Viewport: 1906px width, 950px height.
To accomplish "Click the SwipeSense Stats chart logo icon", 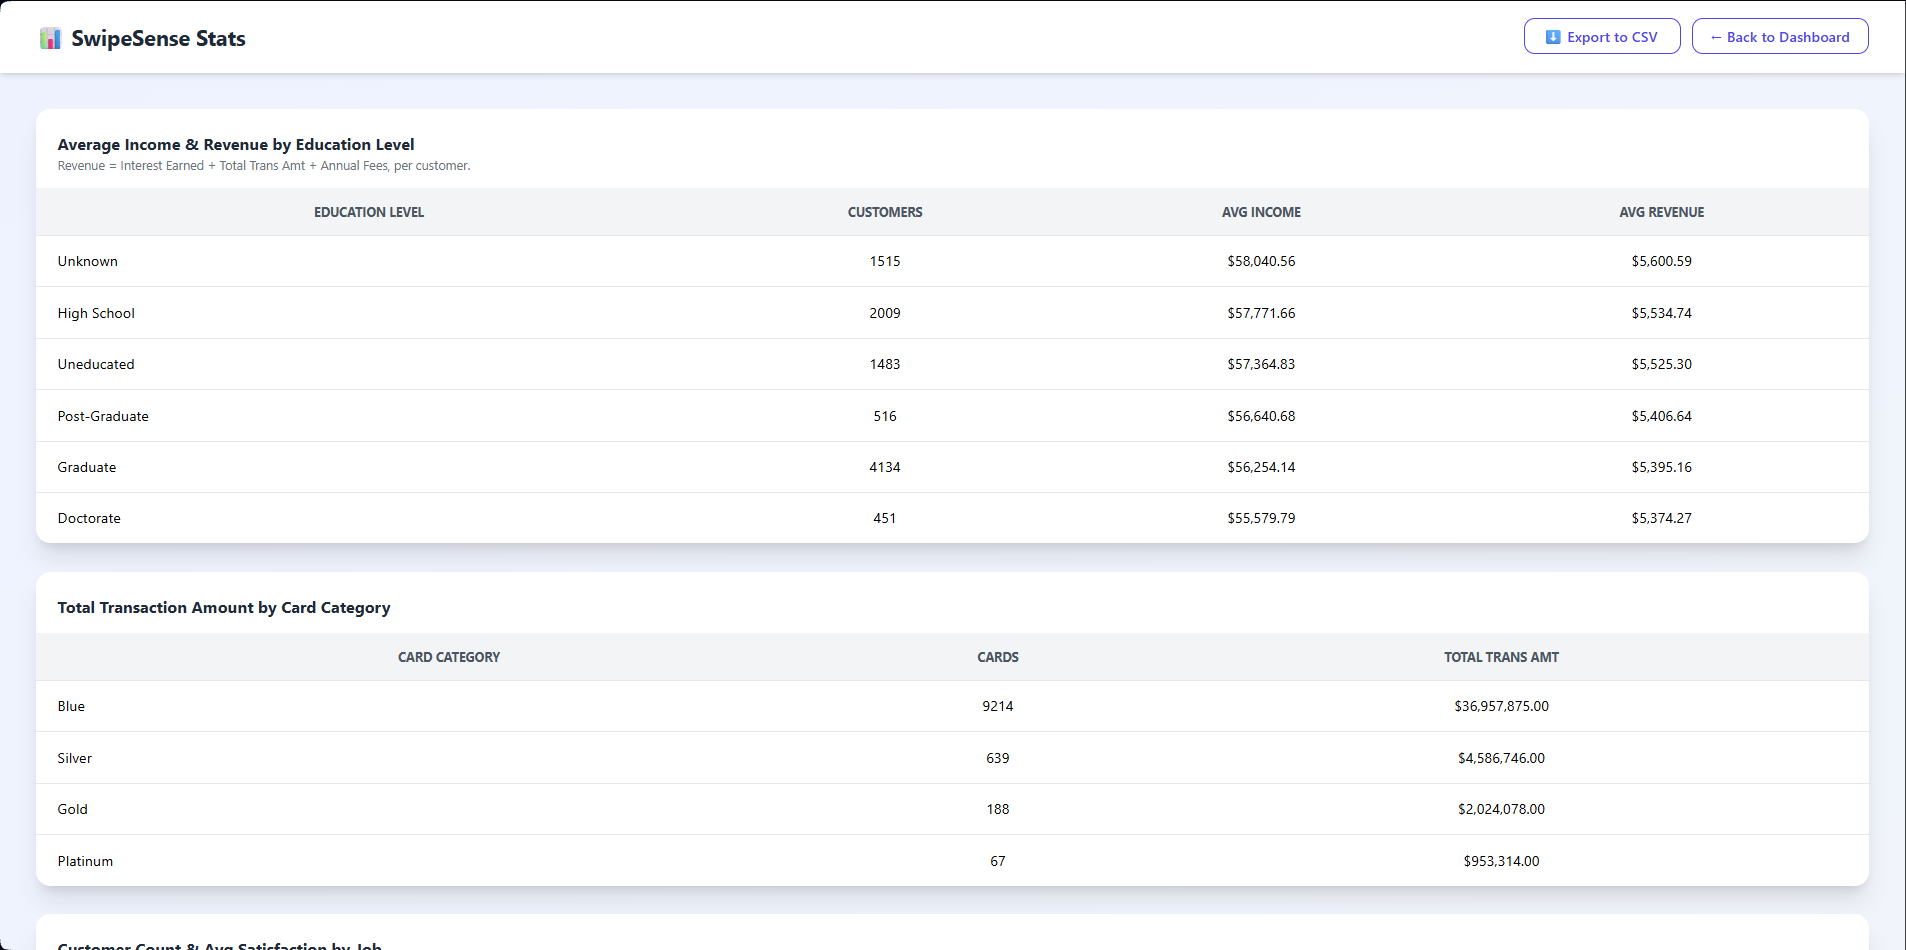I will tap(50, 38).
